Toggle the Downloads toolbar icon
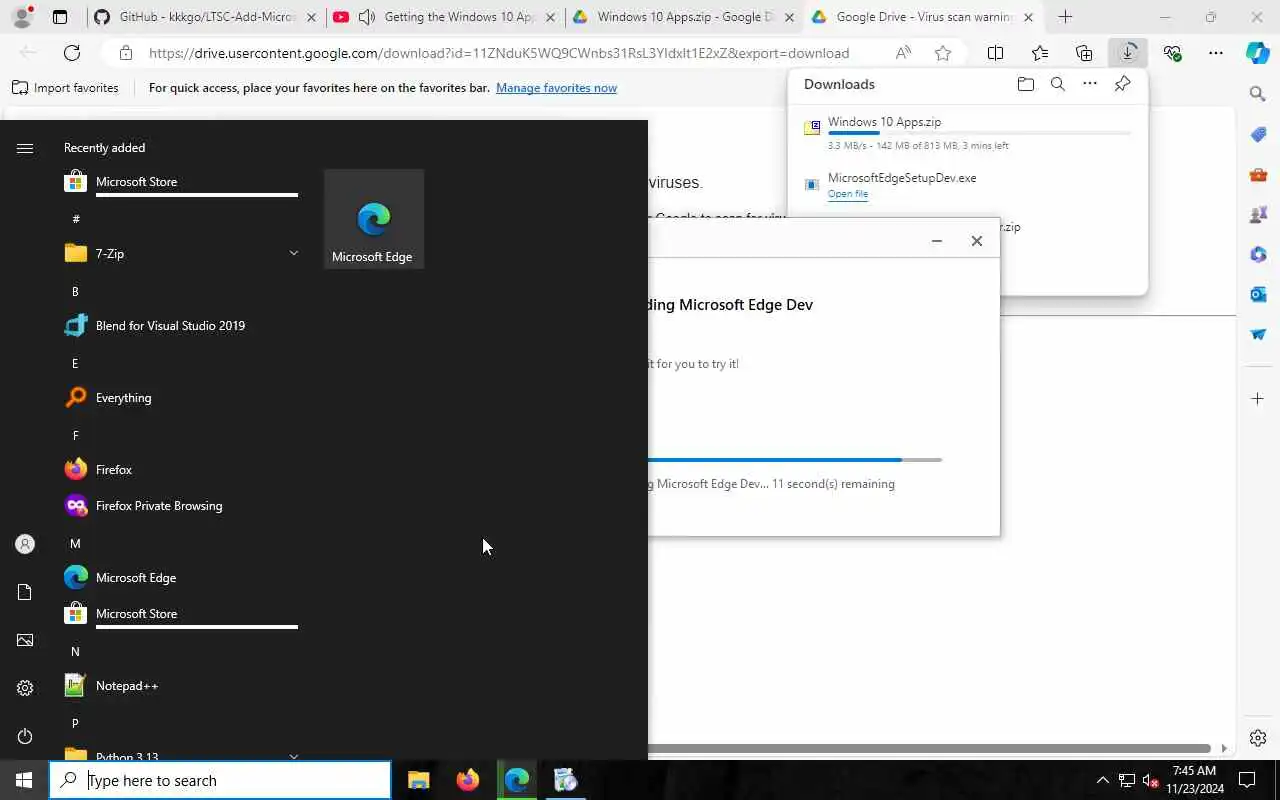Image resolution: width=1280 pixels, height=800 pixels. pyautogui.click(x=1128, y=53)
